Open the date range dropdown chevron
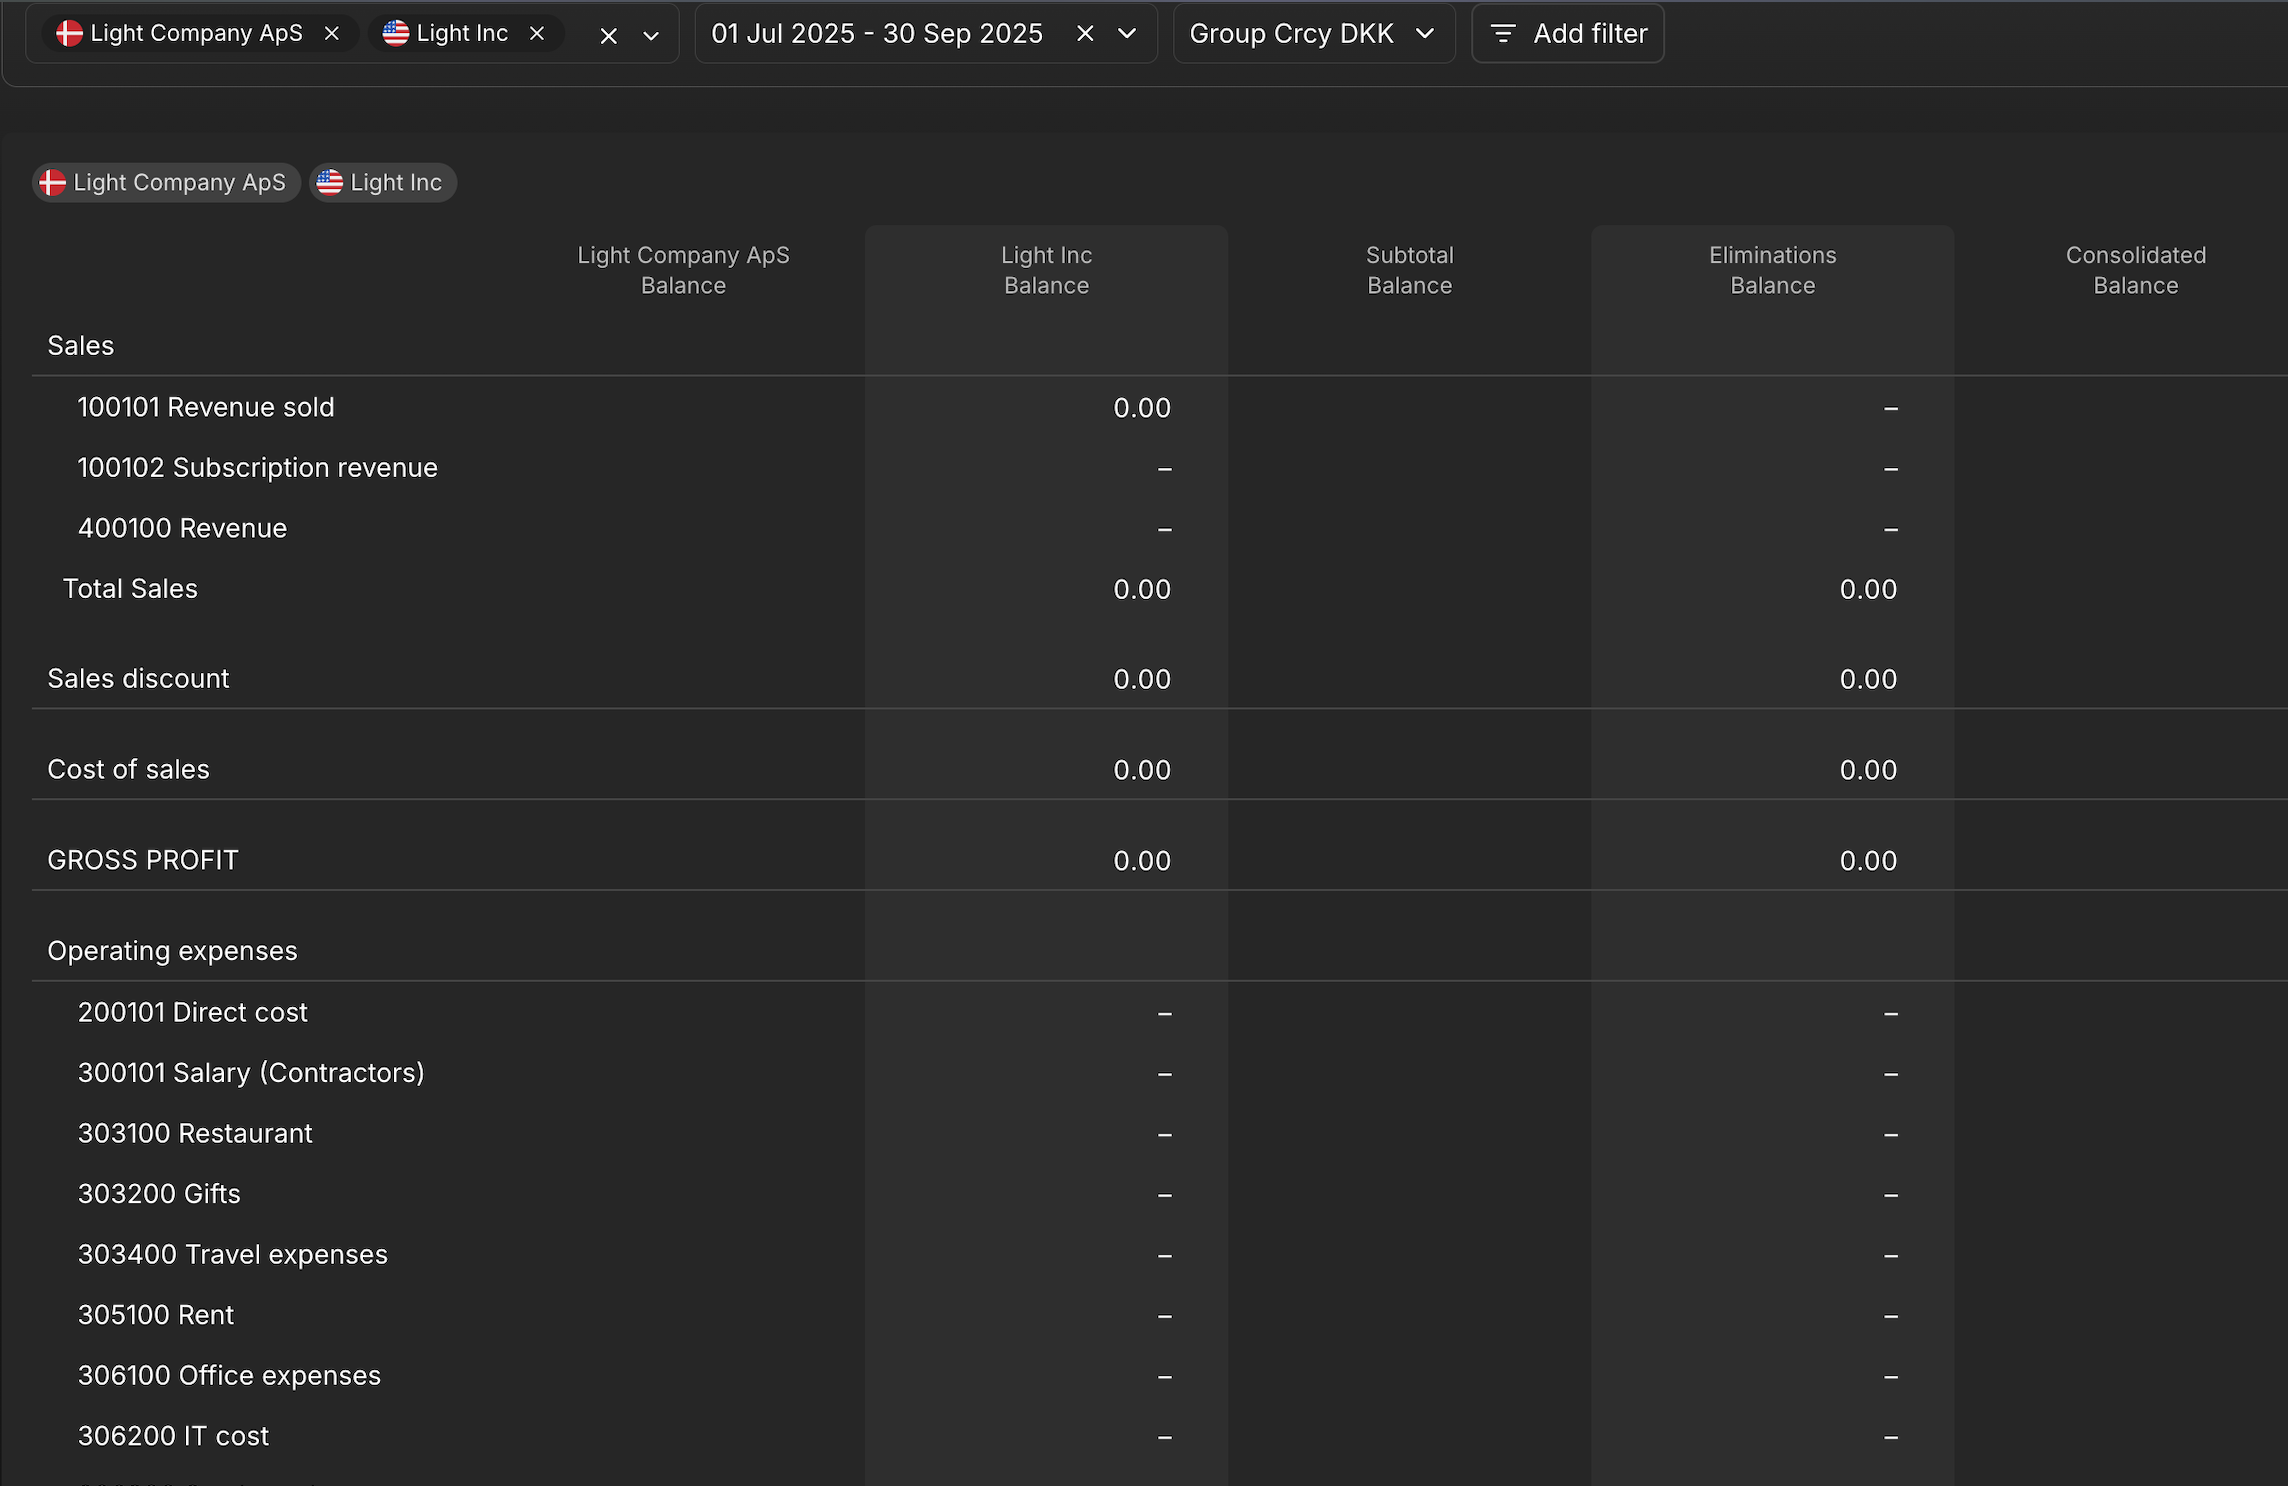This screenshot has width=2288, height=1486. pyautogui.click(x=1127, y=34)
